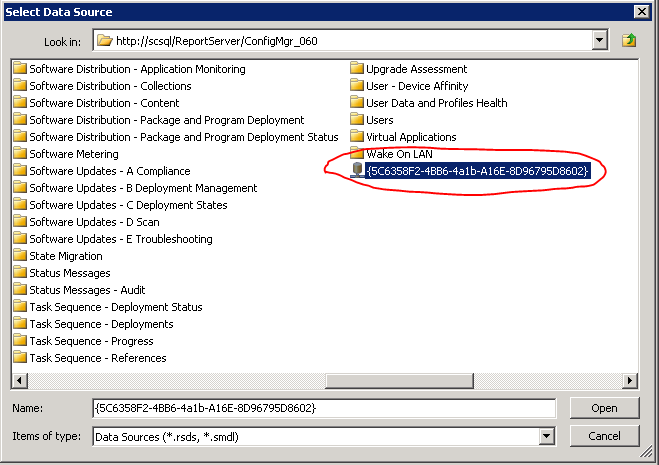
Task: Click folder icon beside Software Metering
Action: point(20,153)
